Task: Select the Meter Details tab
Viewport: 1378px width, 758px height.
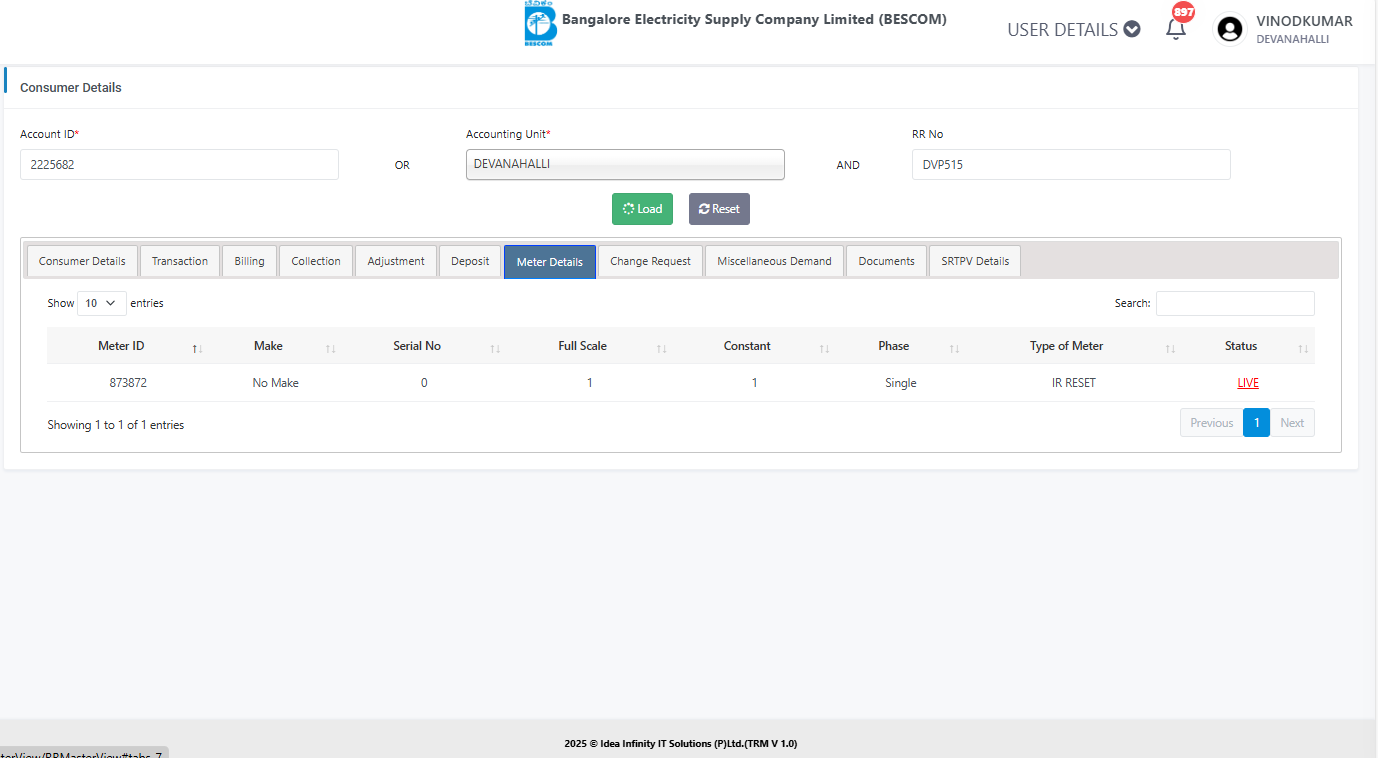Action: point(550,262)
